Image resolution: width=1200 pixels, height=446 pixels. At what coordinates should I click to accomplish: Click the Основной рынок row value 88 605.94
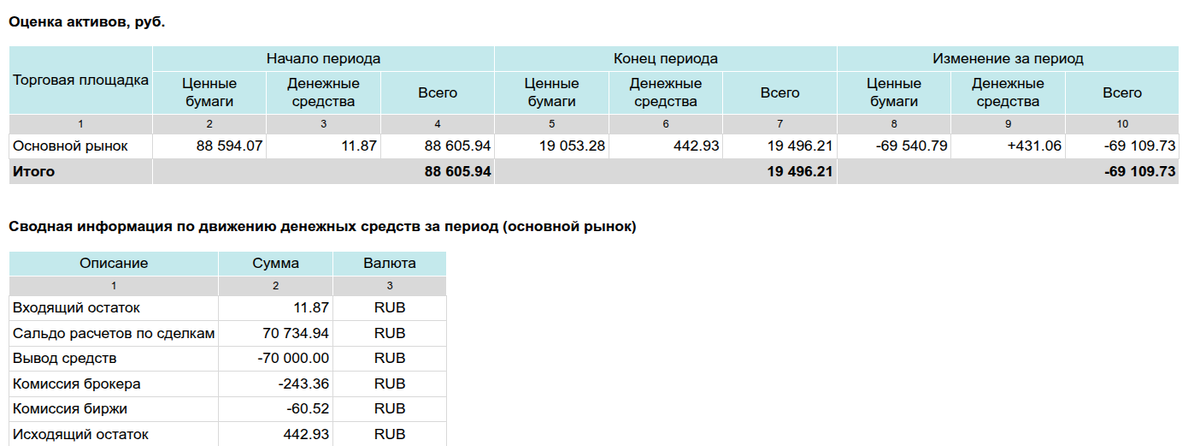click(457, 146)
